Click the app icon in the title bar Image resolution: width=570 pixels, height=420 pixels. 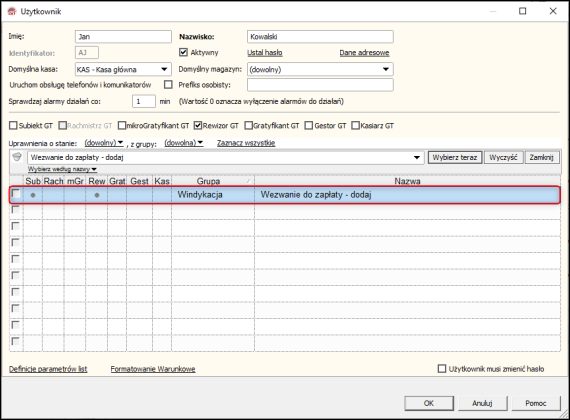12,12
